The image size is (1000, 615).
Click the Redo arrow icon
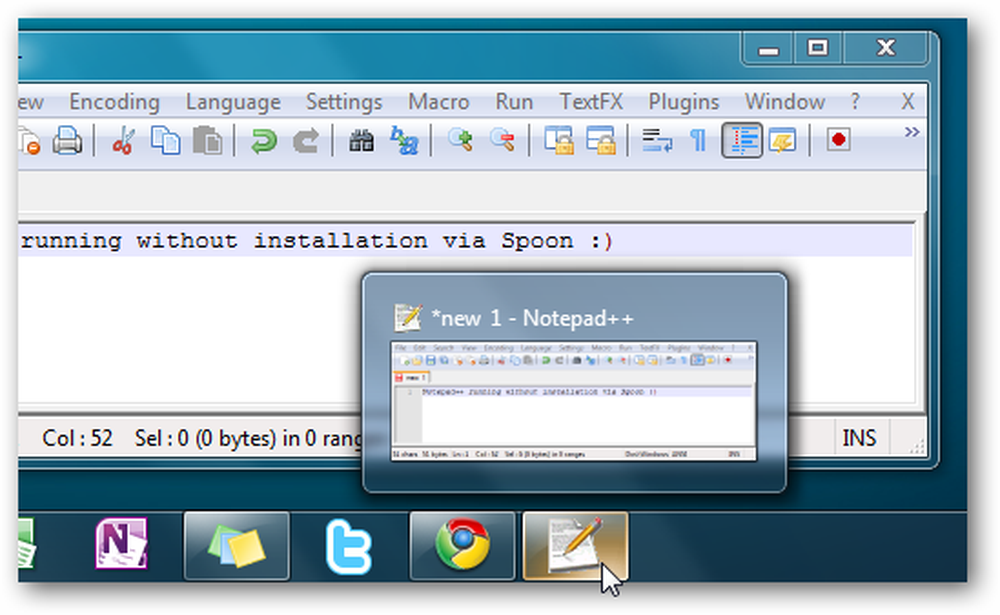point(305,141)
